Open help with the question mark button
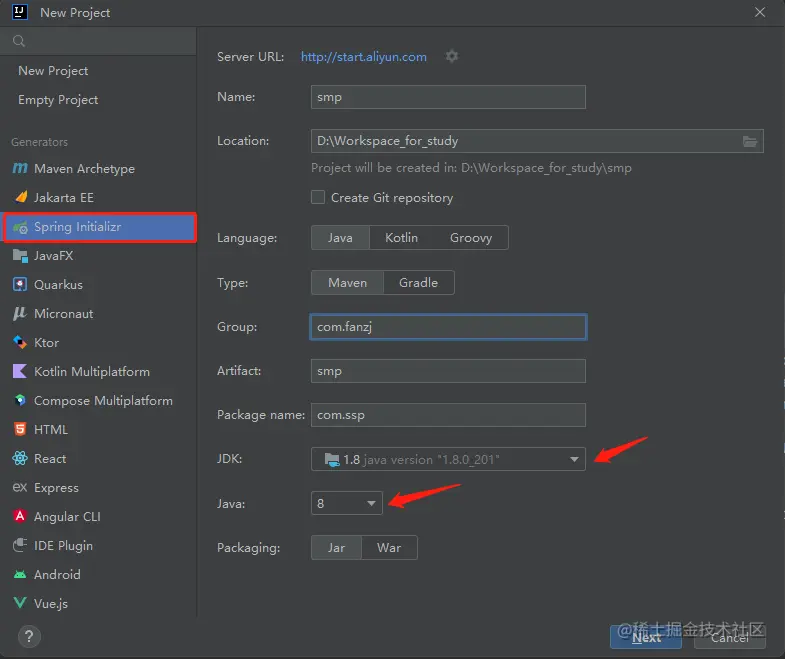The height and width of the screenshot is (659, 785). point(29,636)
